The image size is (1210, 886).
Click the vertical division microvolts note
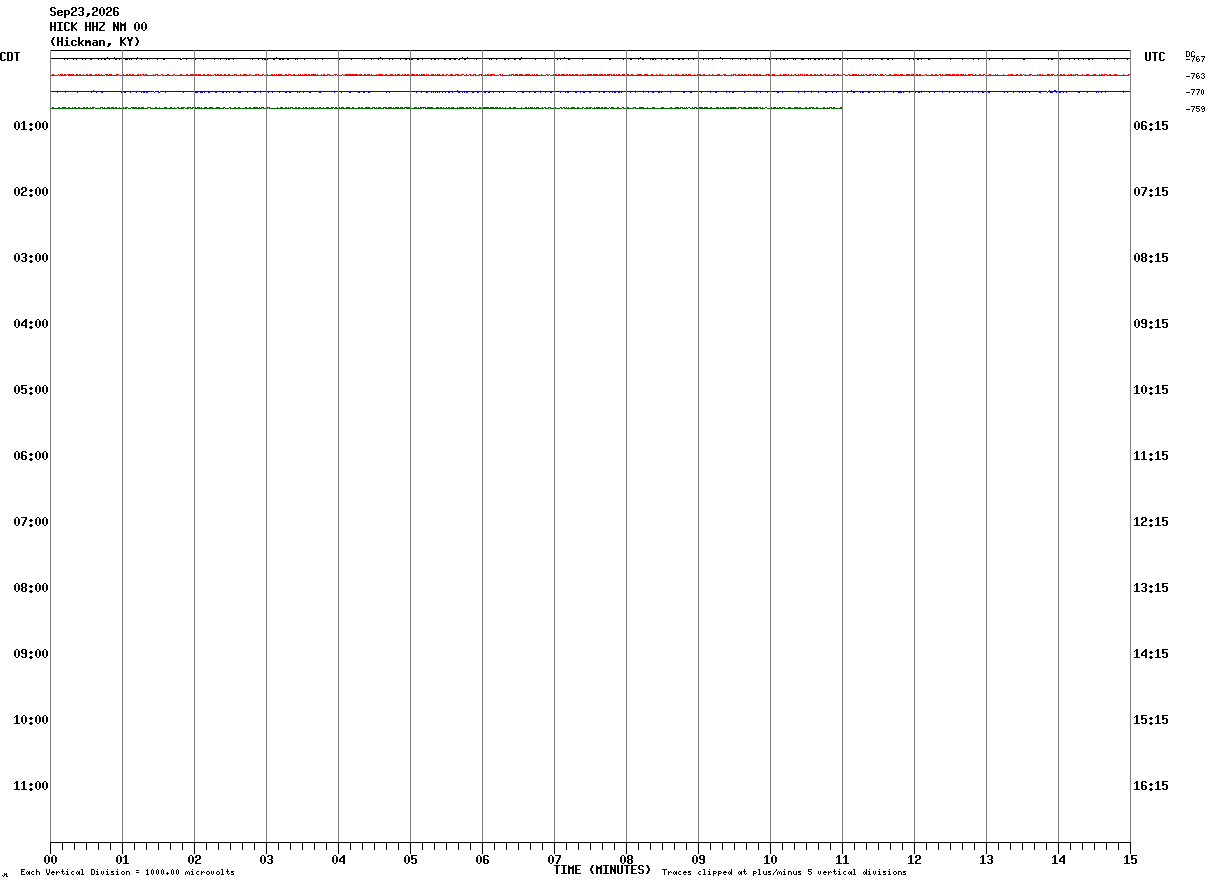pos(127,872)
